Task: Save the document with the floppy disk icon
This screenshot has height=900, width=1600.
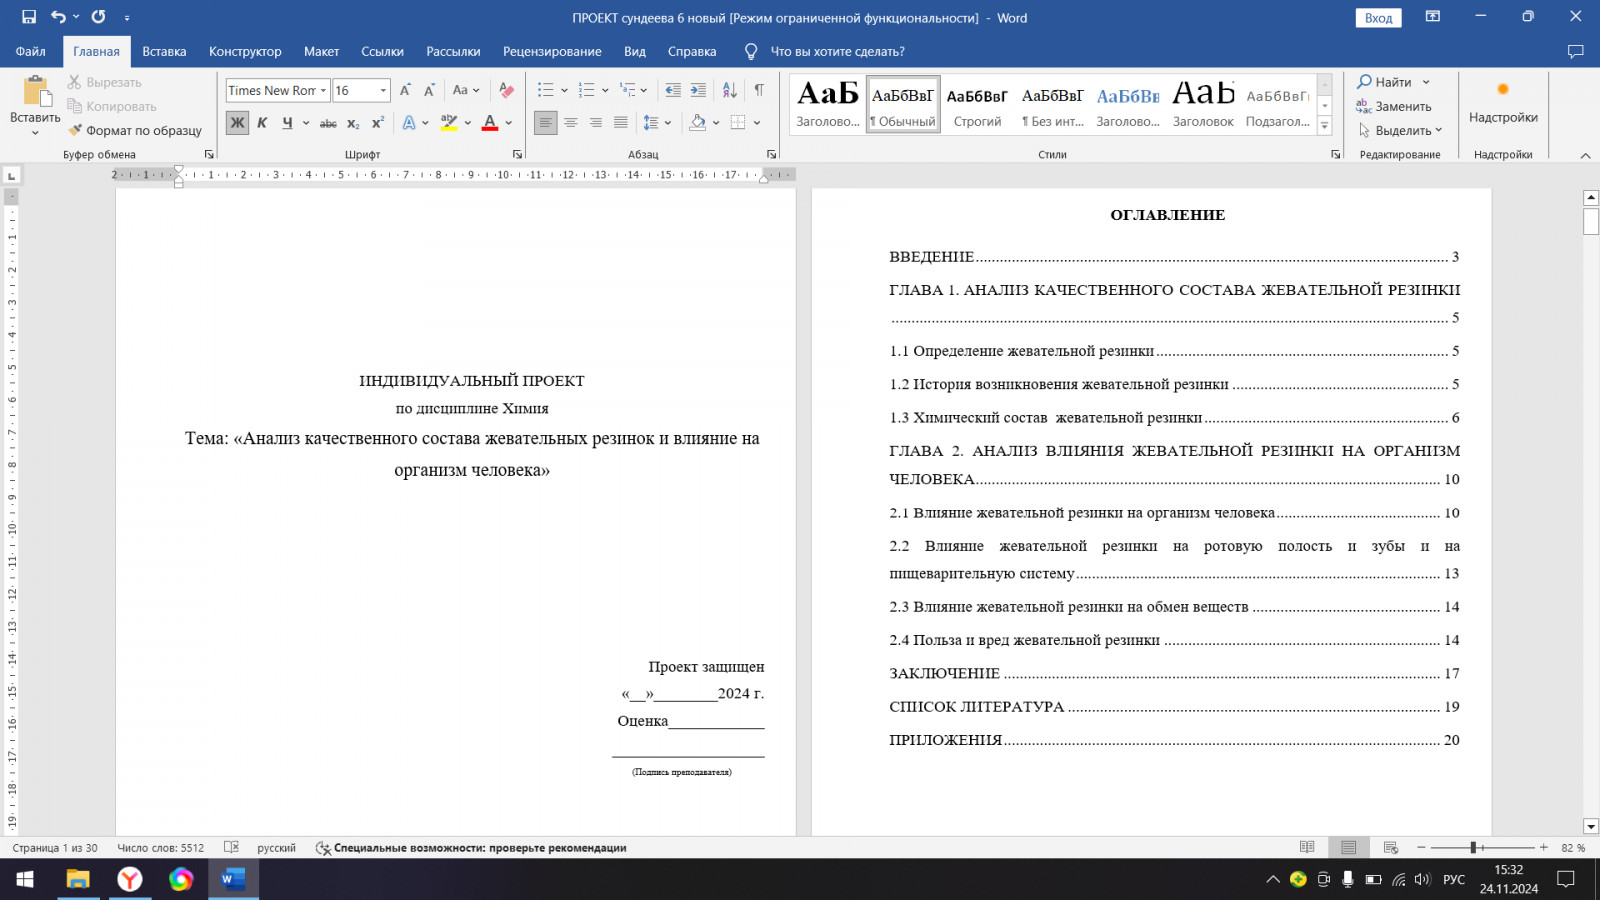Action: pos(29,17)
